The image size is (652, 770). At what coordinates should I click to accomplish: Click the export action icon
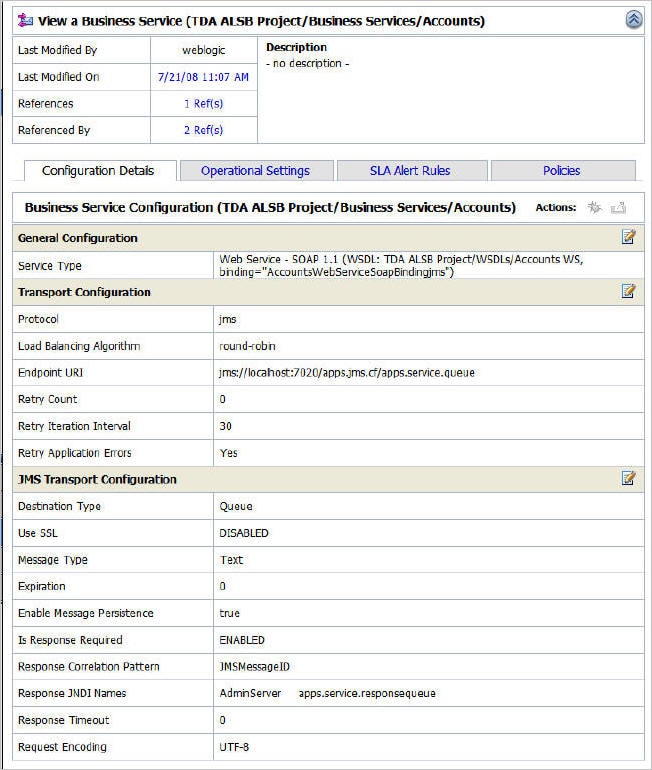pos(618,207)
